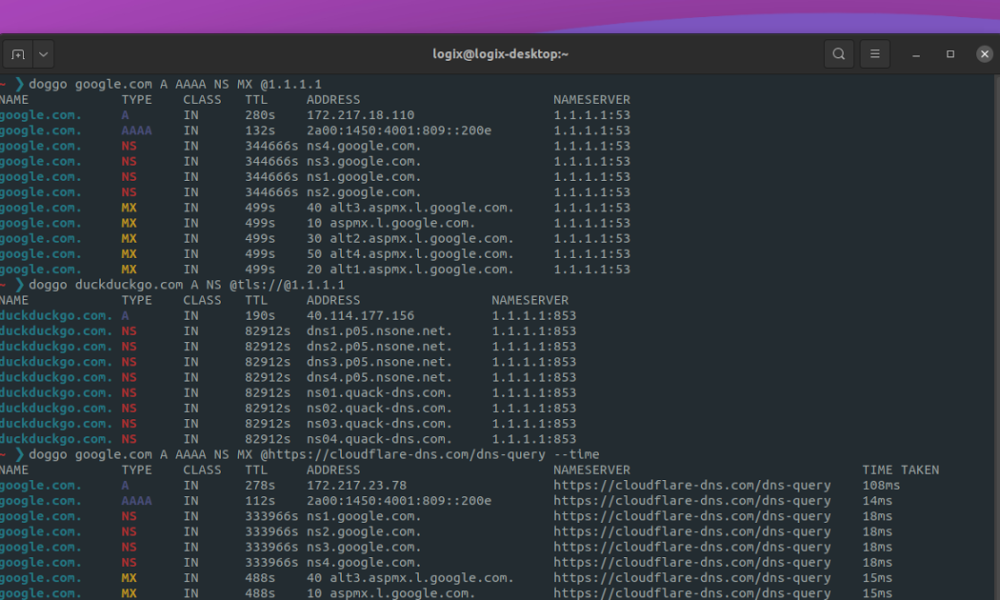Expand the new tab dropdown arrow
Screen dimensions: 1000x600
click(43, 54)
